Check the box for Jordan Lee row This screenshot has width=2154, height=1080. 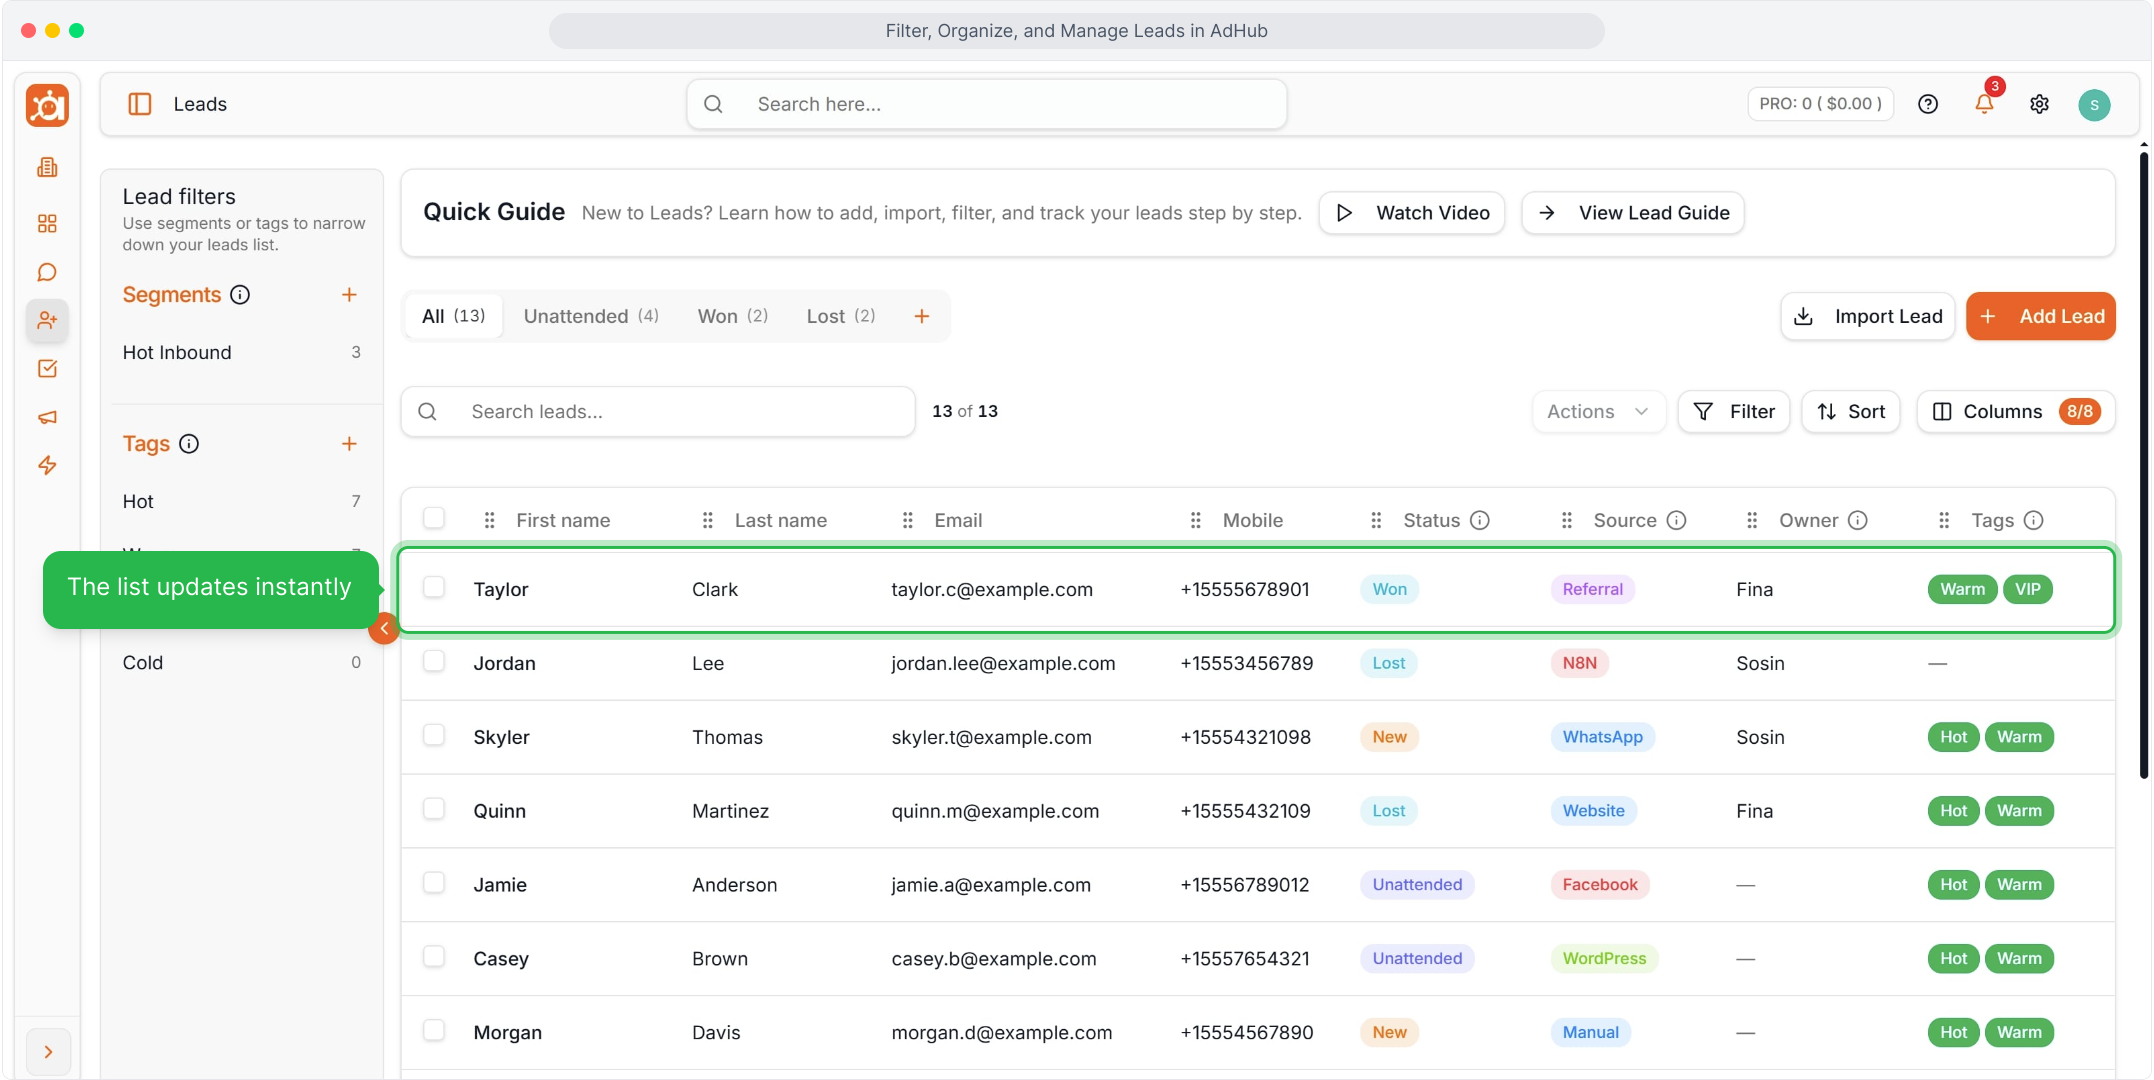[x=434, y=661]
